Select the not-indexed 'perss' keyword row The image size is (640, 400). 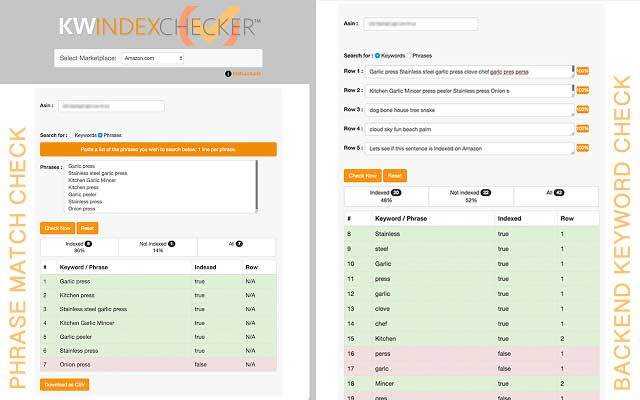click(x=472, y=354)
